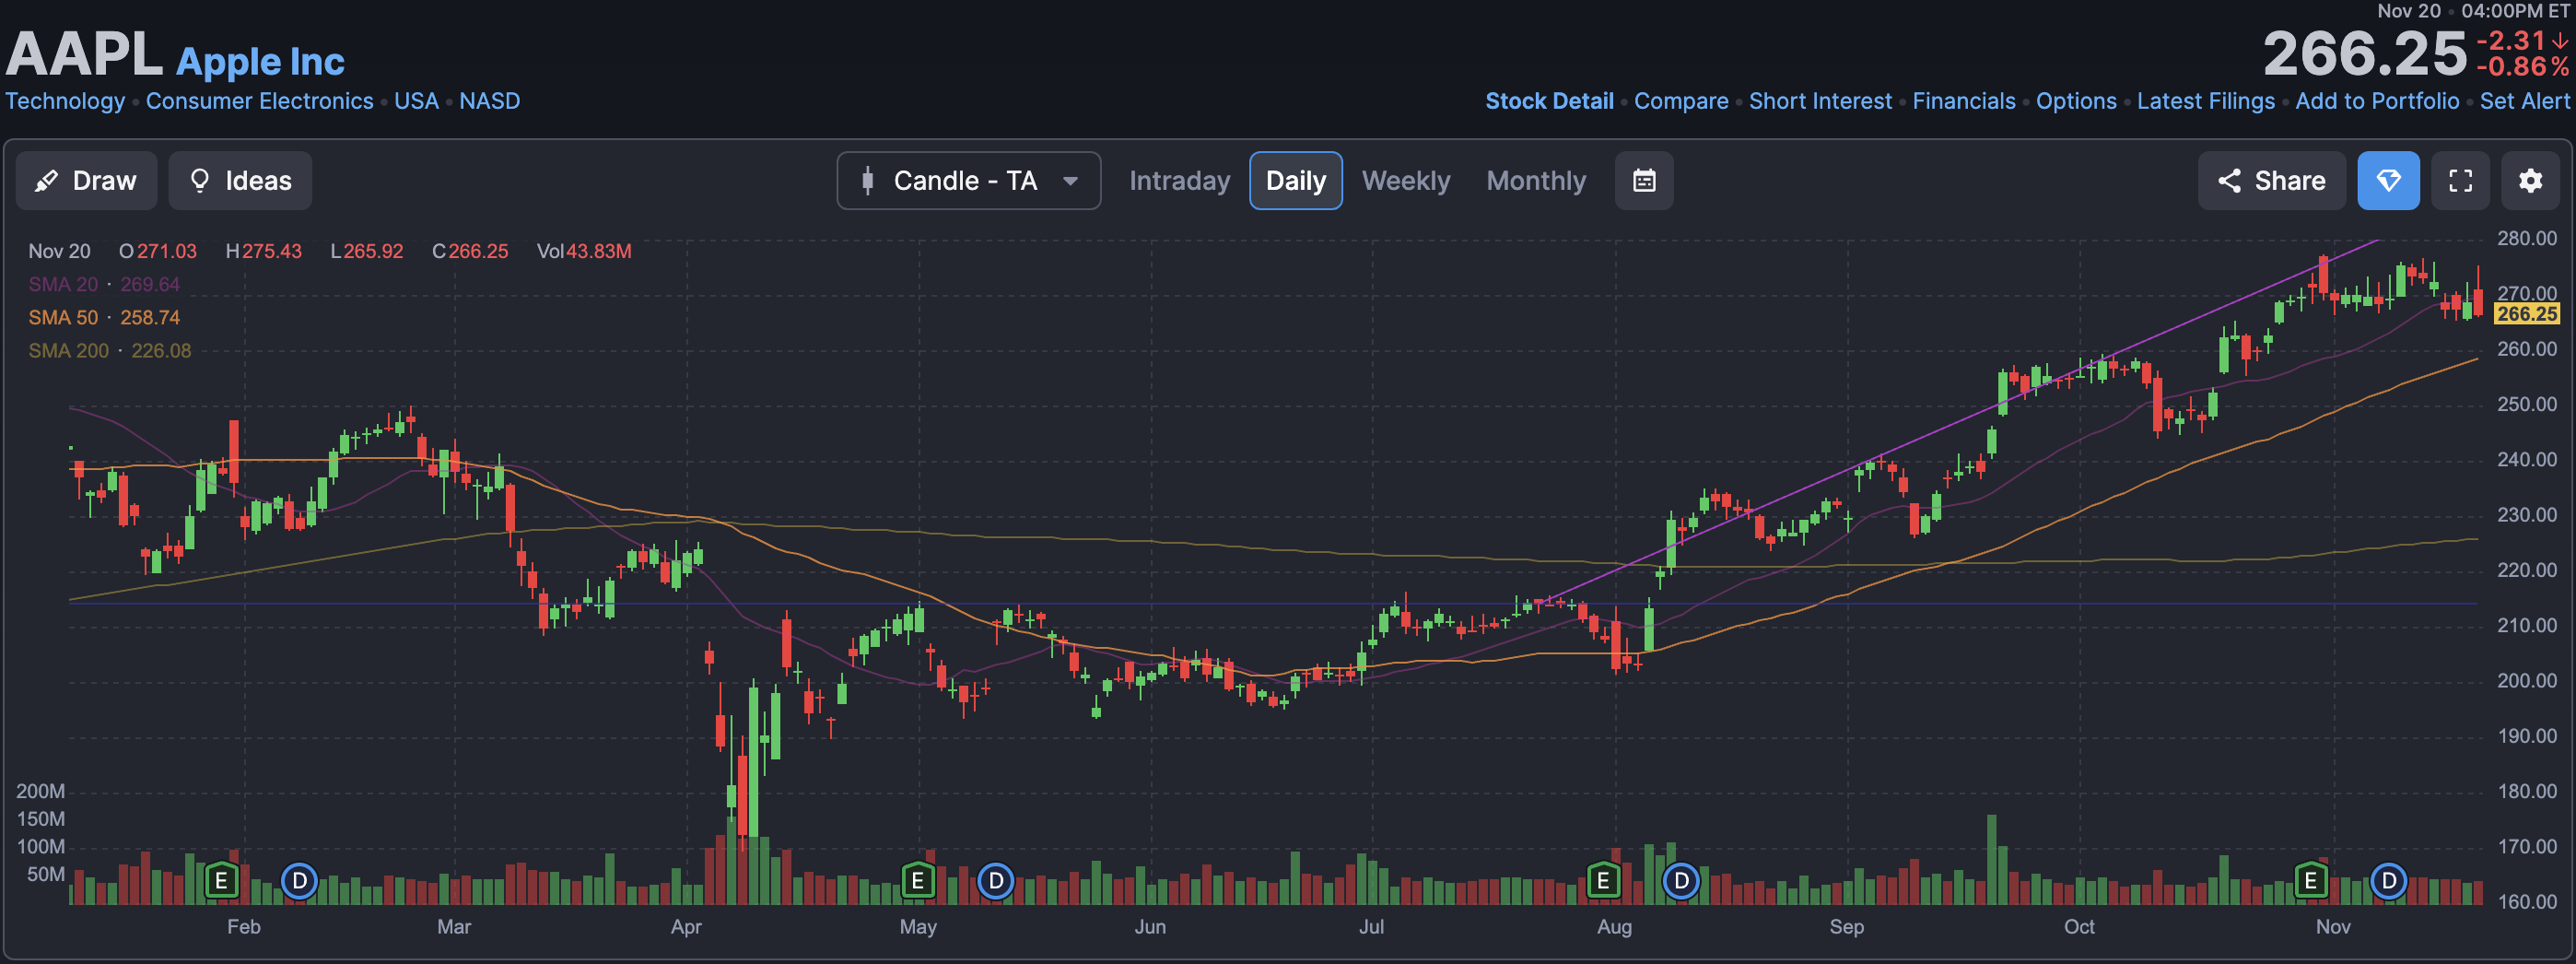Open the Options link

pos(2076,101)
